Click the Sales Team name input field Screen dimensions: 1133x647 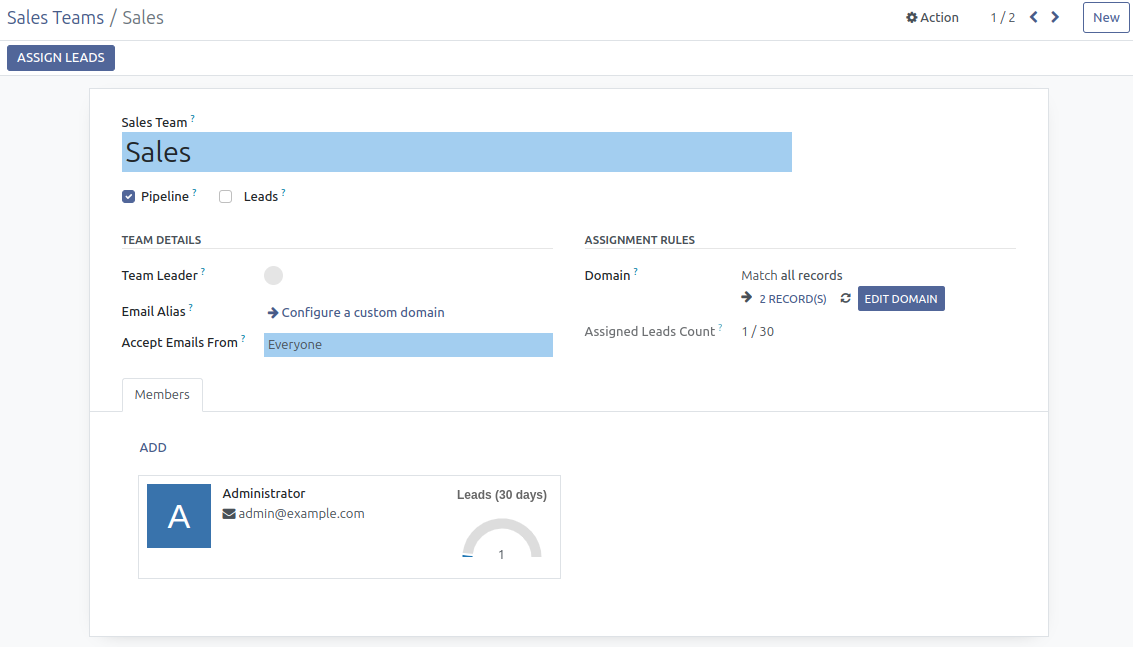point(456,152)
